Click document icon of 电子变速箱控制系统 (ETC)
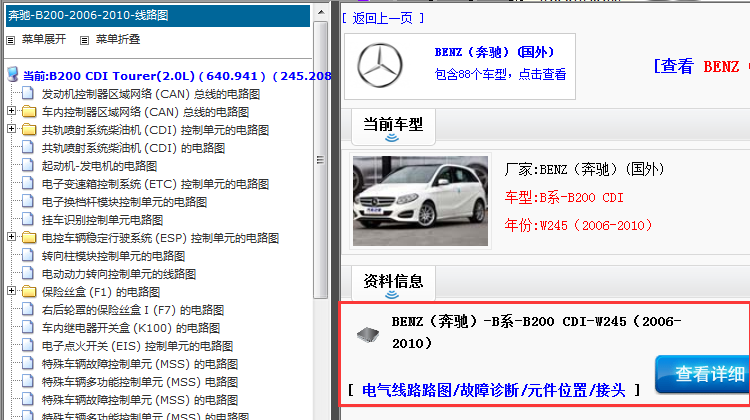 [x=28, y=183]
